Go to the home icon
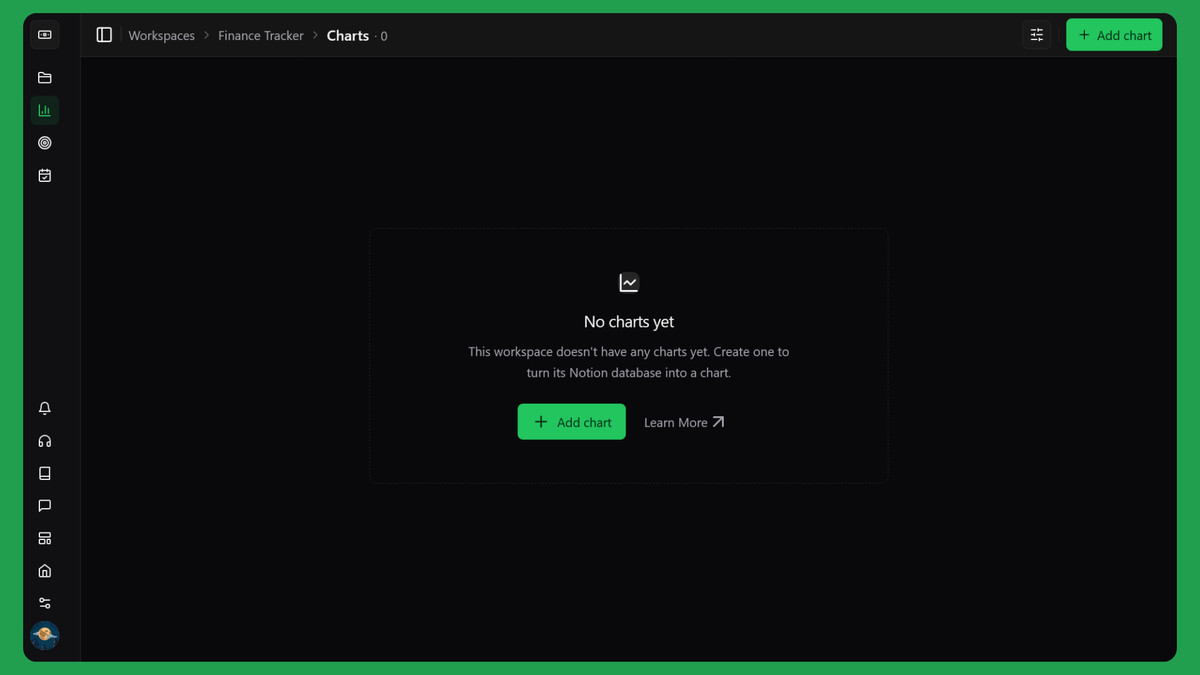Image resolution: width=1200 pixels, height=675 pixels. coord(45,571)
